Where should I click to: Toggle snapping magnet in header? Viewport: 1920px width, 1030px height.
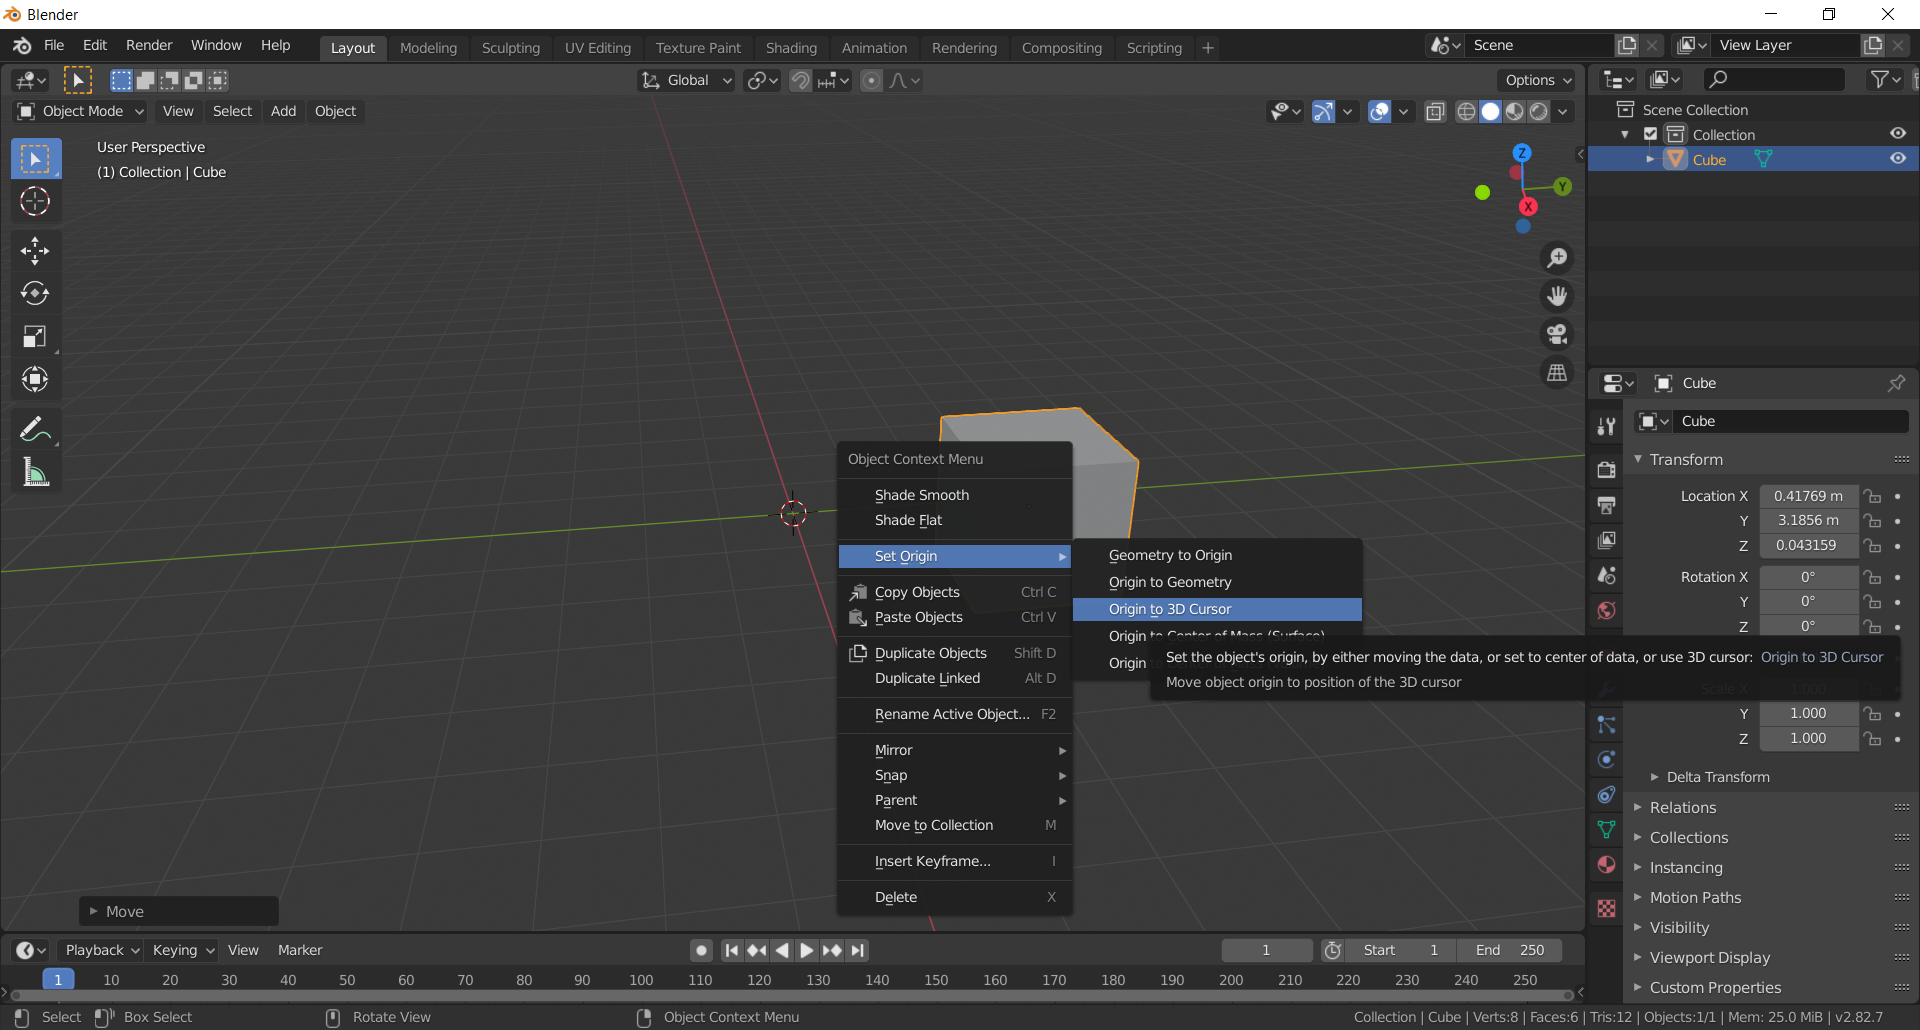[800, 80]
